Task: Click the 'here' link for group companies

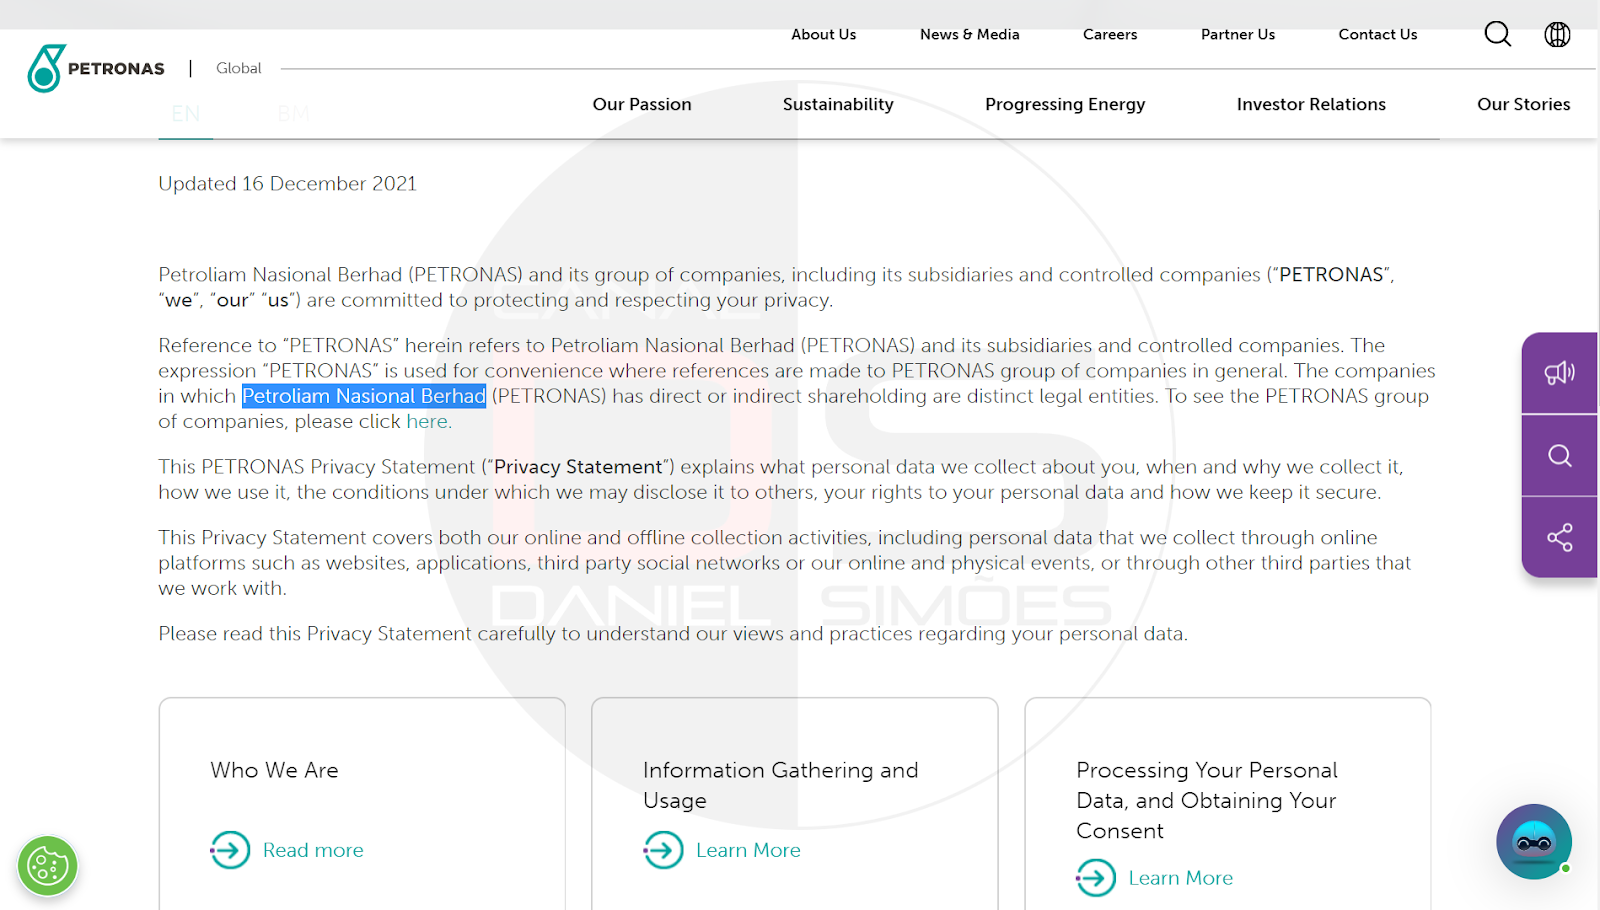Action: [x=427, y=421]
